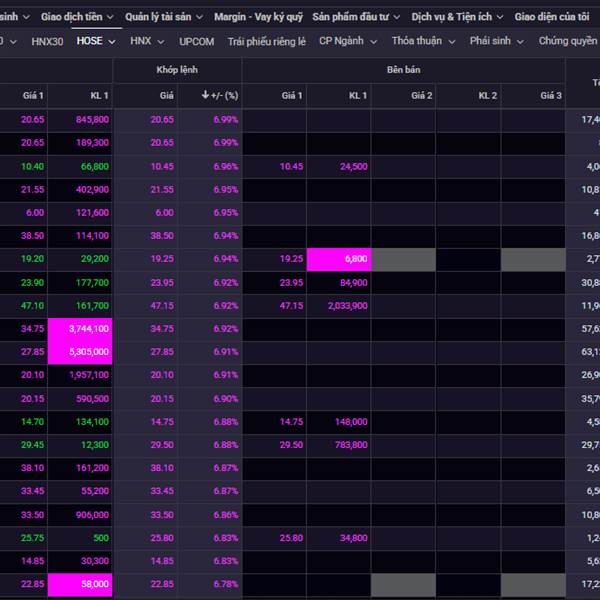This screenshot has height=600, width=600.
Task: Expand the Phái sinh dropdown chevron
Action: coord(520,42)
